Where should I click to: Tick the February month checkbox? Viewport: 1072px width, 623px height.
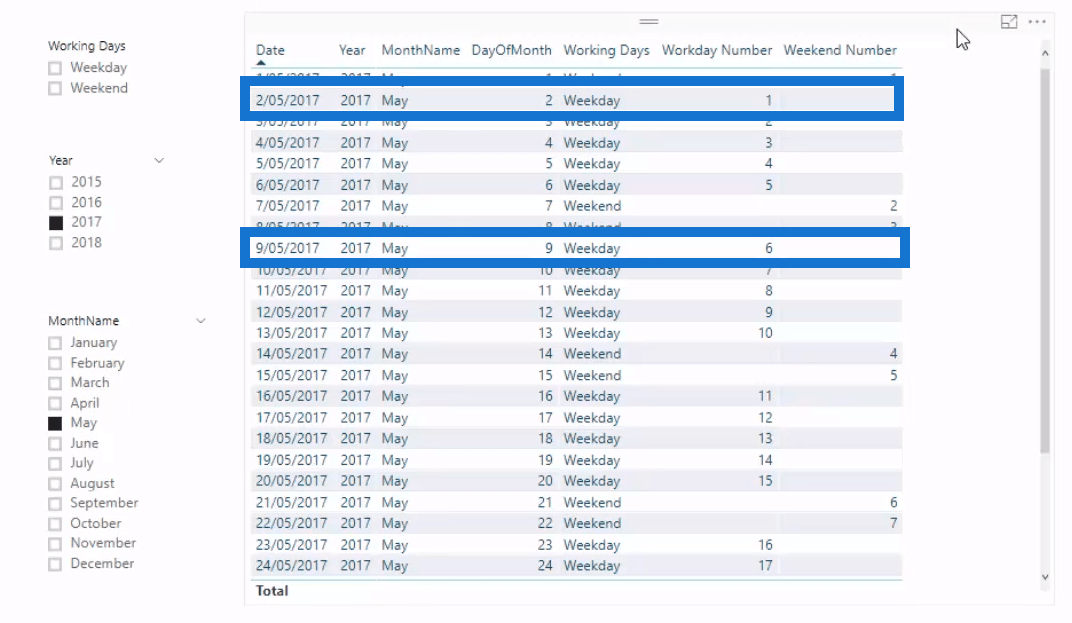click(x=55, y=363)
